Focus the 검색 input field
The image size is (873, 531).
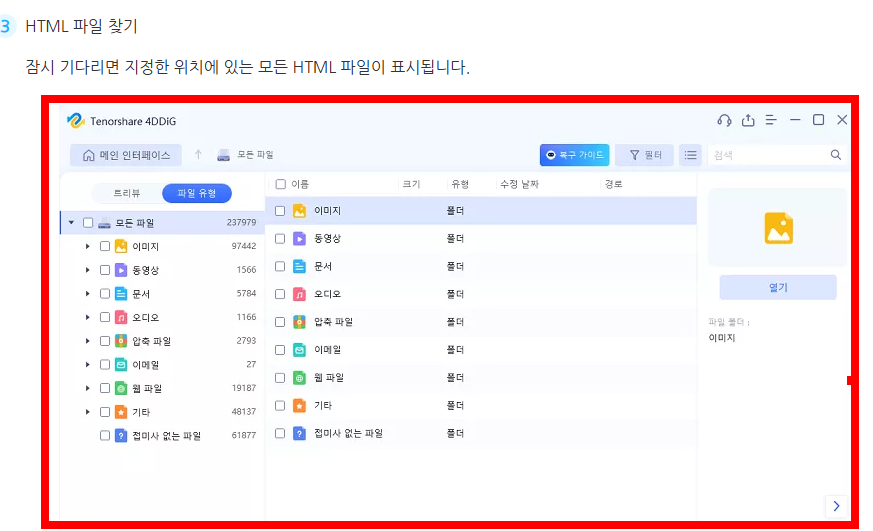coord(768,155)
